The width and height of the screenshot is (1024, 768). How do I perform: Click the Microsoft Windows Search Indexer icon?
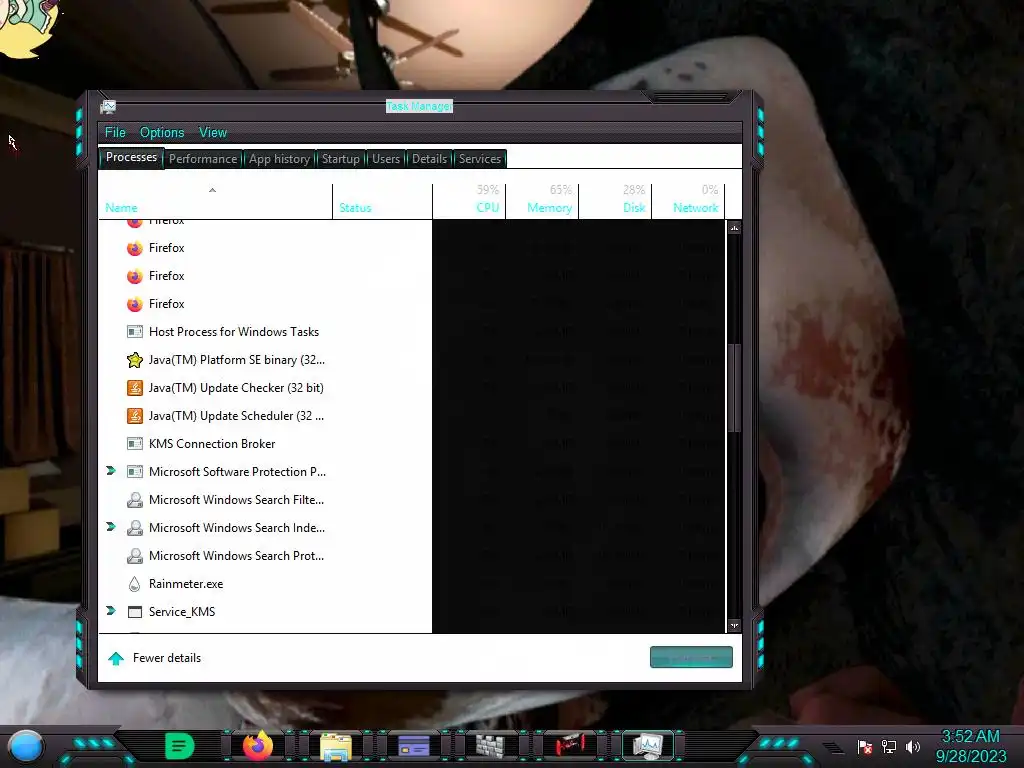(x=135, y=528)
